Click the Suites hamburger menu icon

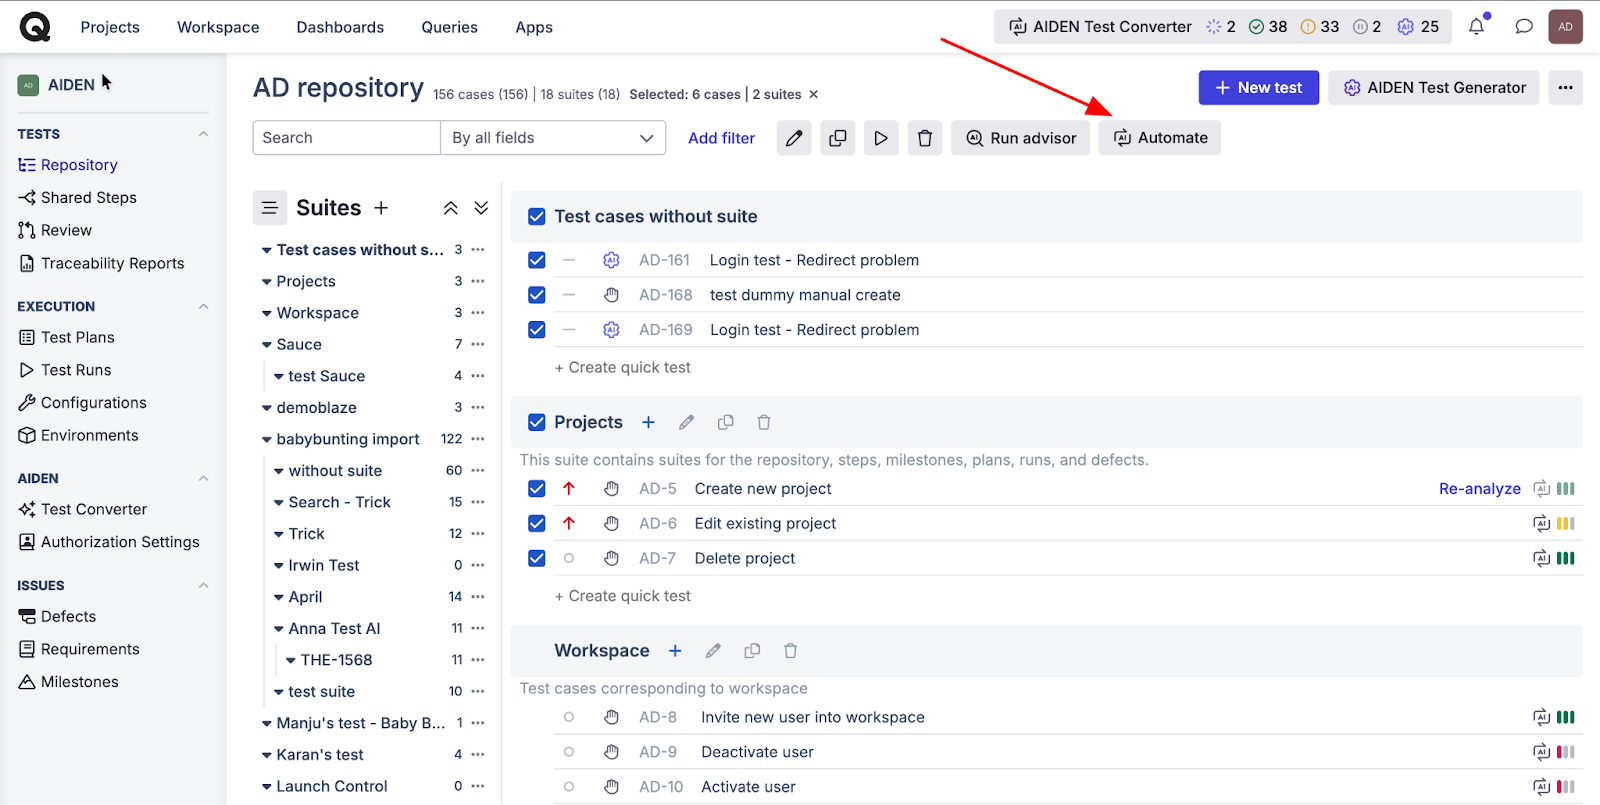[x=269, y=208]
